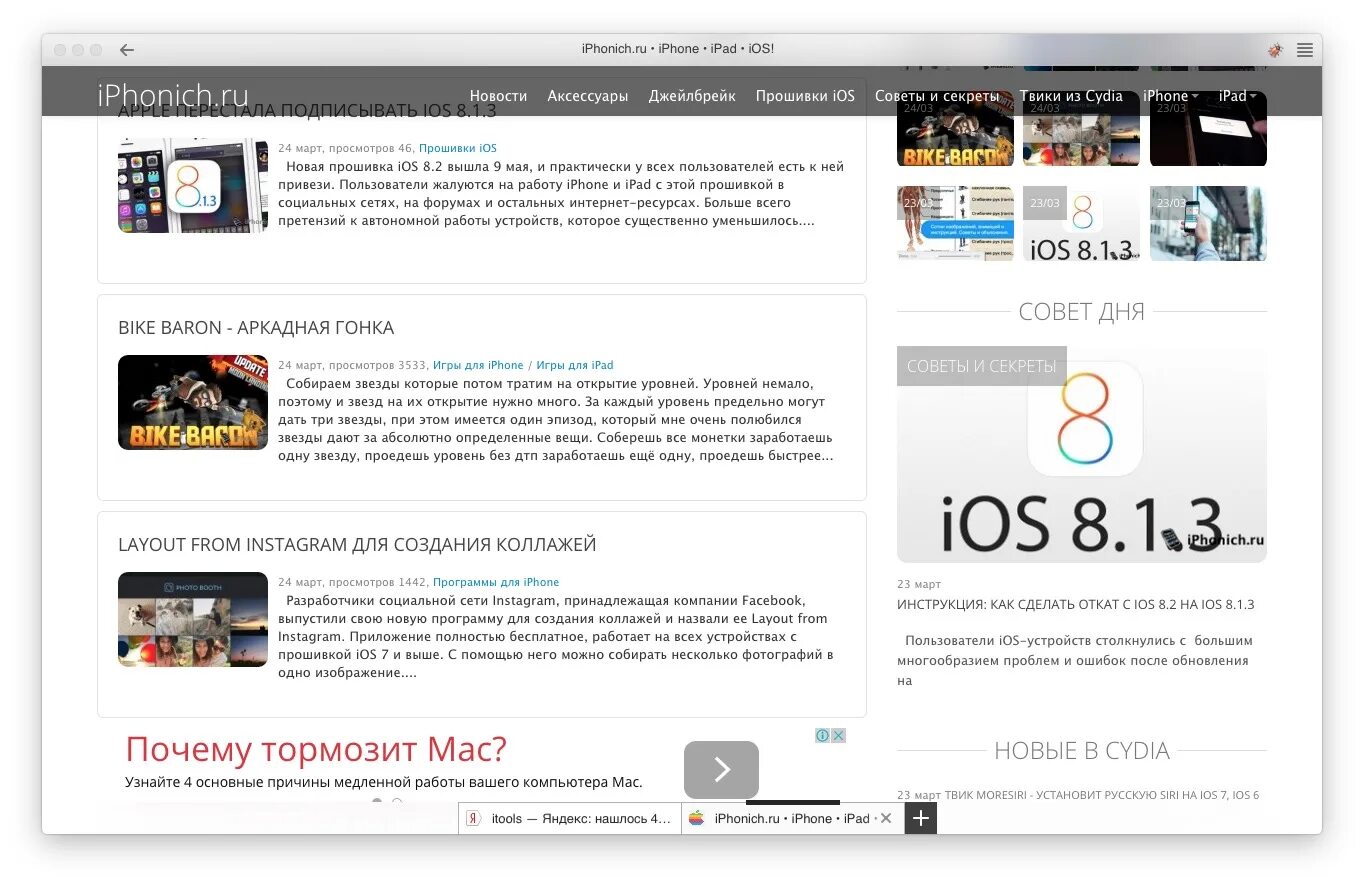This screenshot has width=1364, height=884.
Task: Close the ad with X icon
Action: (x=838, y=735)
